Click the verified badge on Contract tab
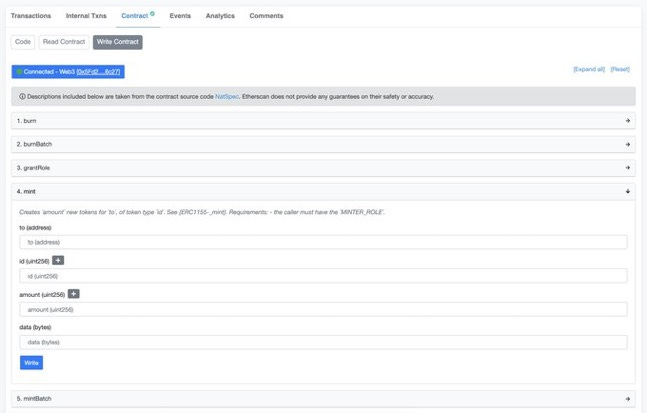The image size is (647, 413). pos(152,14)
